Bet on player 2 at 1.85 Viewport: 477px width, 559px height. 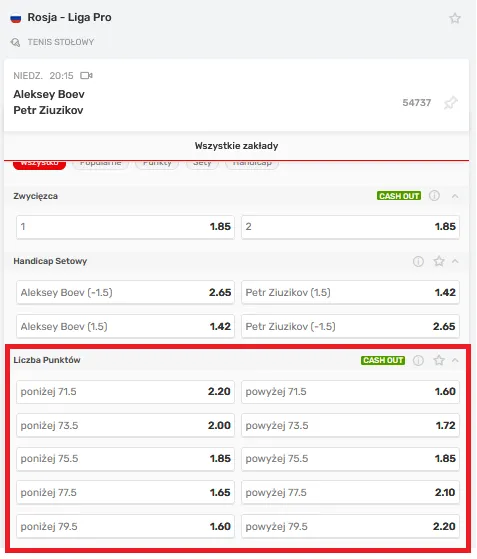click(350, 227)
